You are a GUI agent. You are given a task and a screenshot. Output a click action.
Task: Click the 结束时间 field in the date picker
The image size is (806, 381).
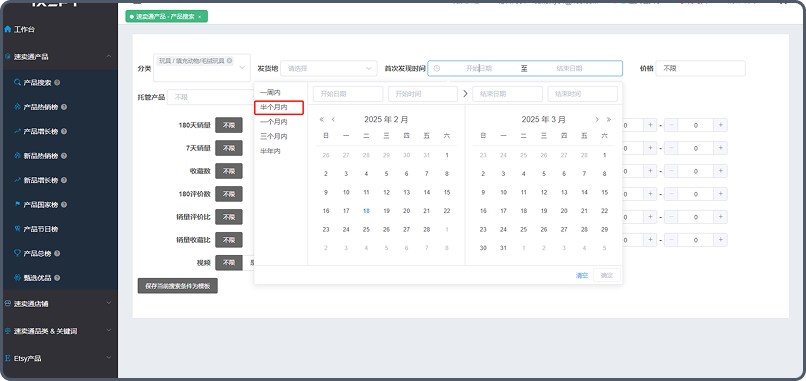pos(582,94)
